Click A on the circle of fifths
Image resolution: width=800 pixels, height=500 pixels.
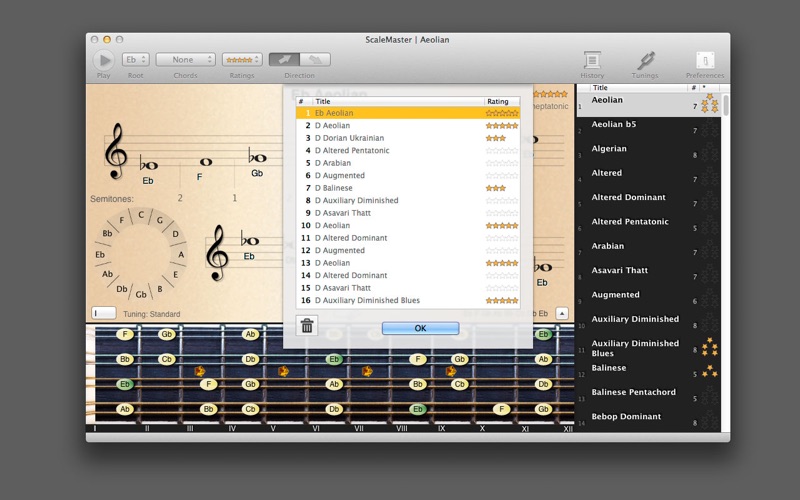click(x=181, y=254)
